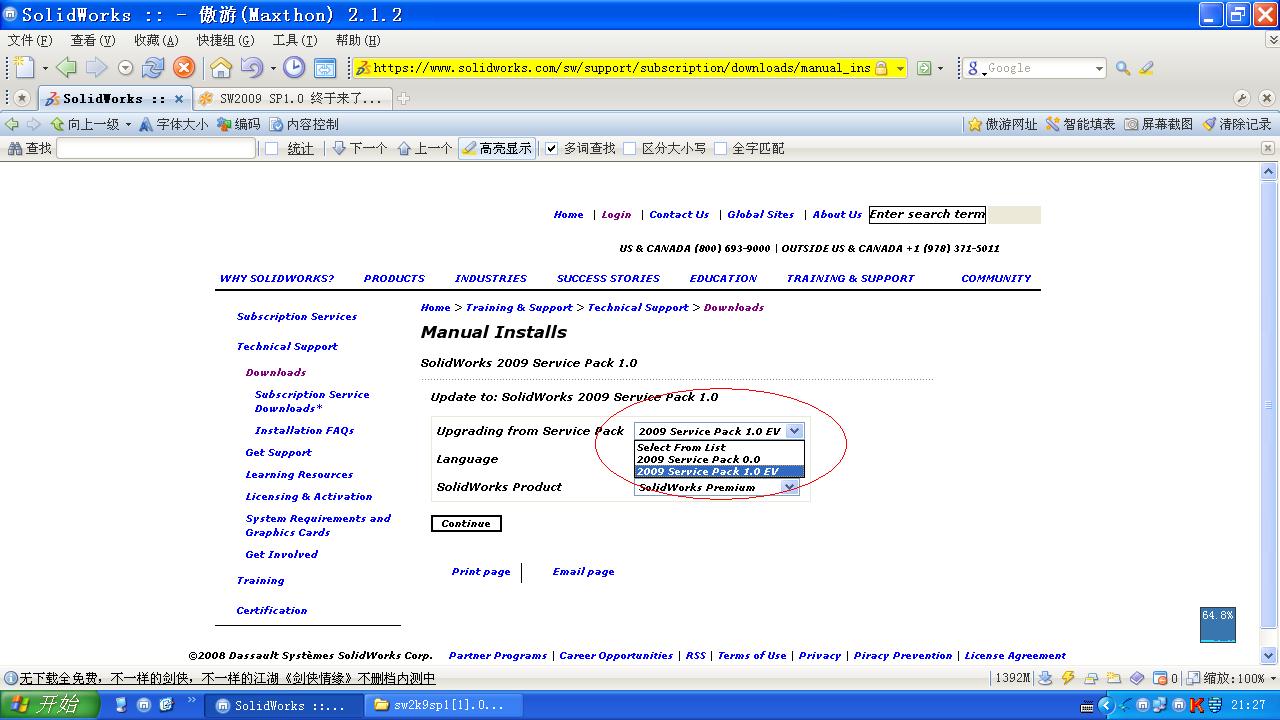This screenshot has width=1280, height=720.
Task: Click the undo closed page icon
Action: (x=251, y=68)
